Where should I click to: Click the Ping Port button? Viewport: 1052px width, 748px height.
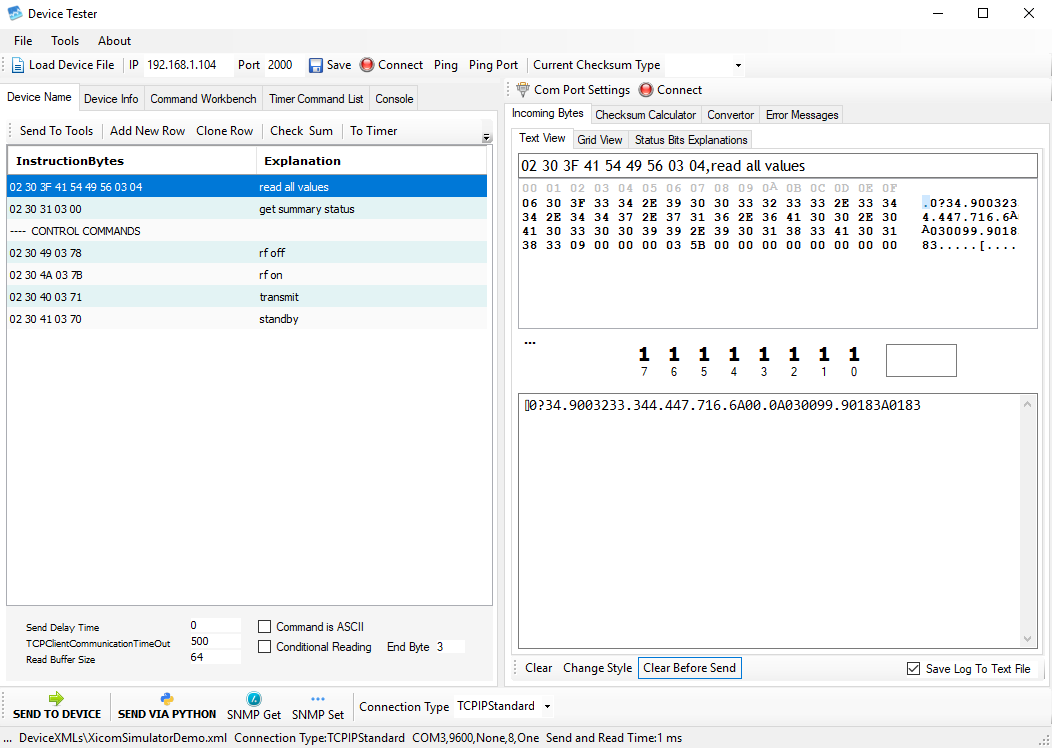tap(493, 65)
